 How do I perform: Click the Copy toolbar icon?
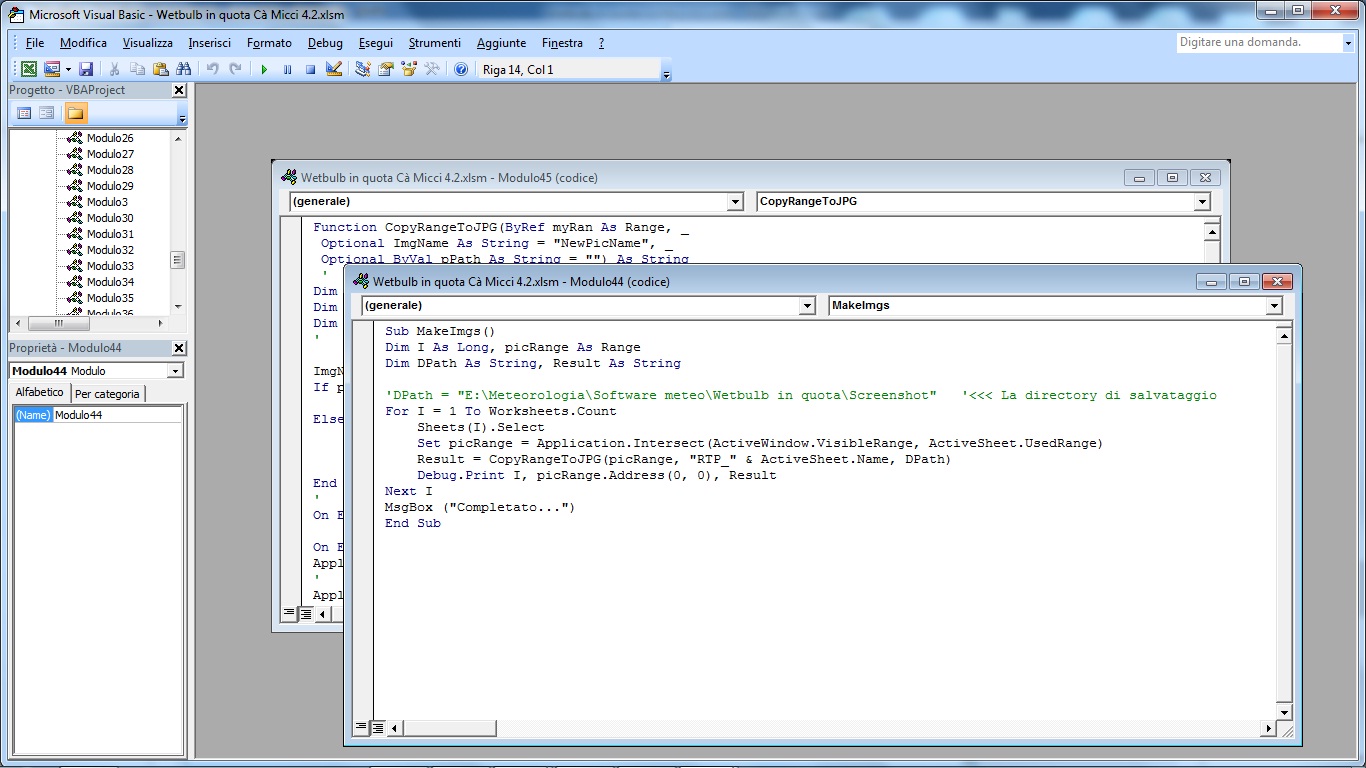[x=137, y=69]
